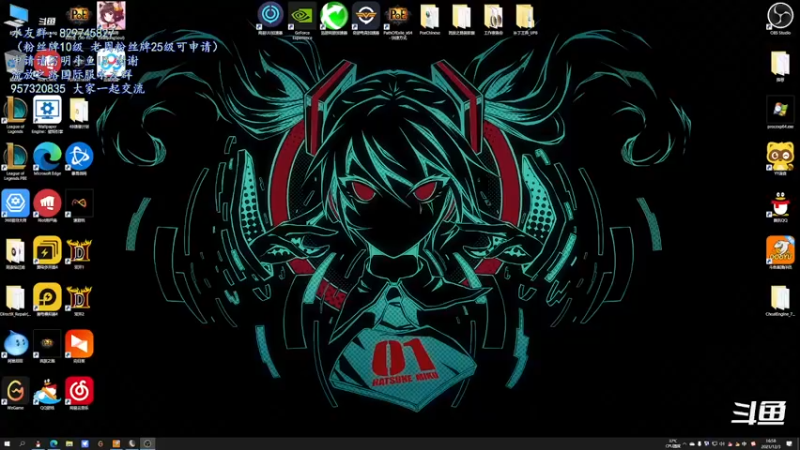Launch the Battle.net desktop shortcut
The width and height of the screenshot is (800, 450).
coord(79,159)
